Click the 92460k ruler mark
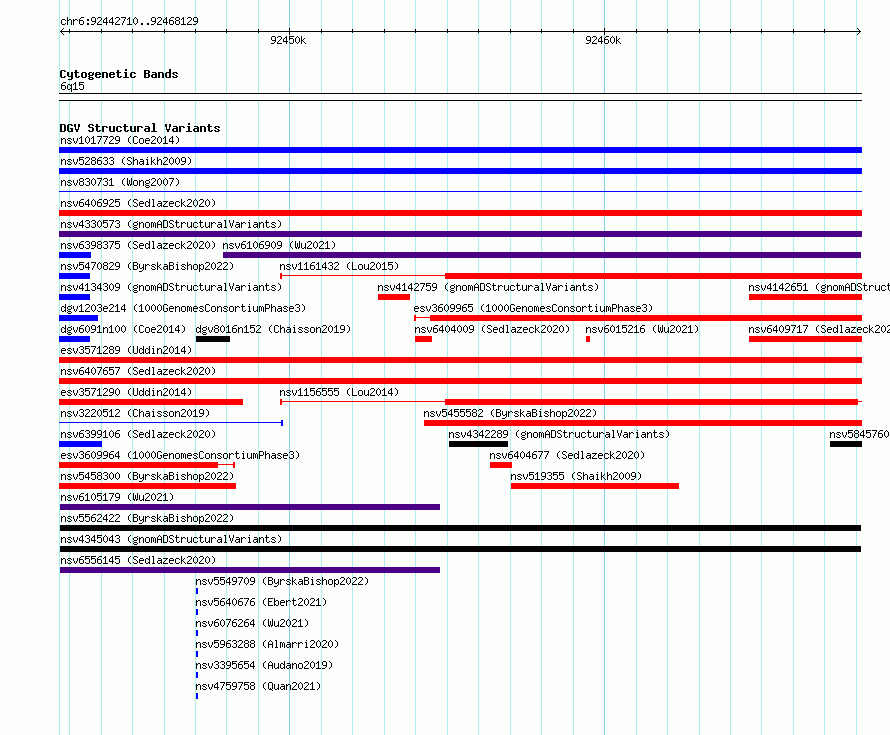The image size is (890, 735). [603, 40]
